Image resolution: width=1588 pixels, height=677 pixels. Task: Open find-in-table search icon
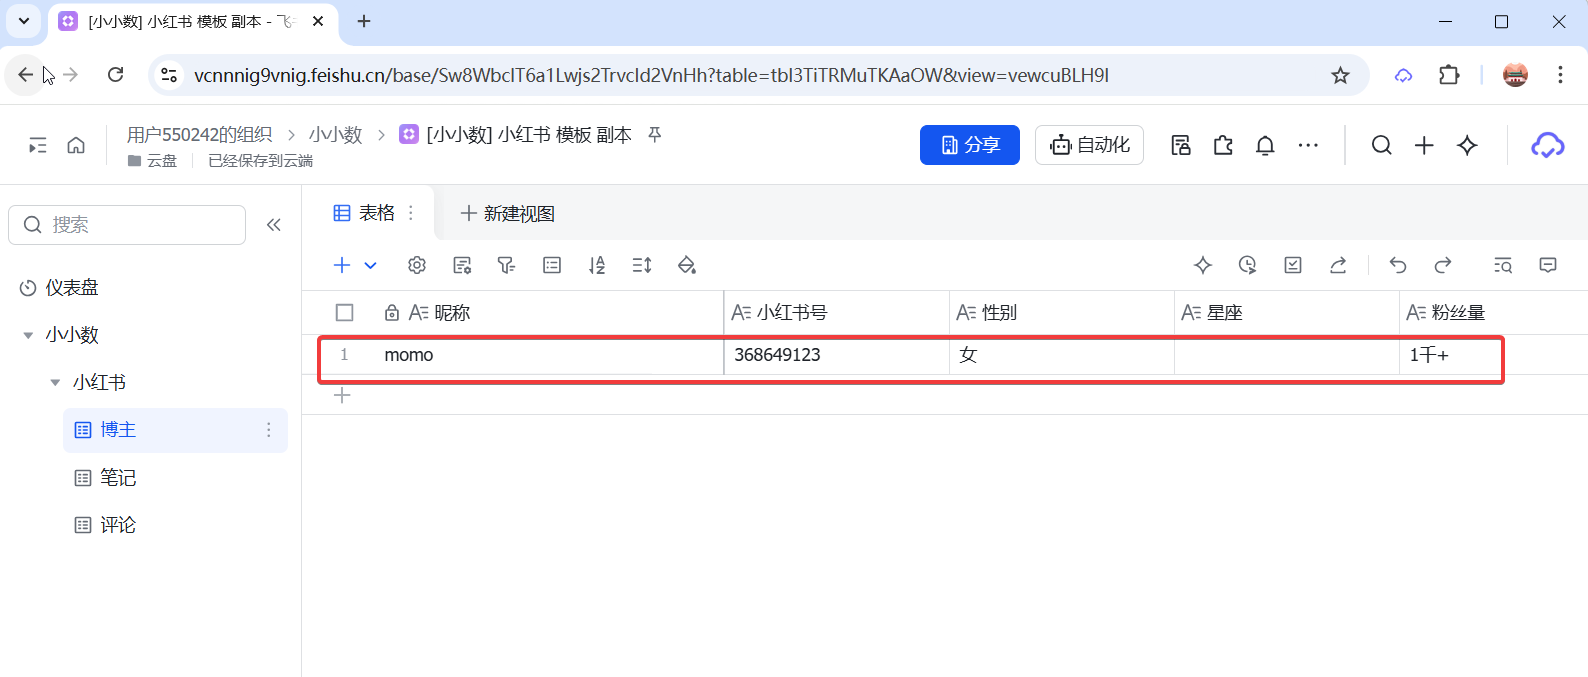click(1503, 265)
